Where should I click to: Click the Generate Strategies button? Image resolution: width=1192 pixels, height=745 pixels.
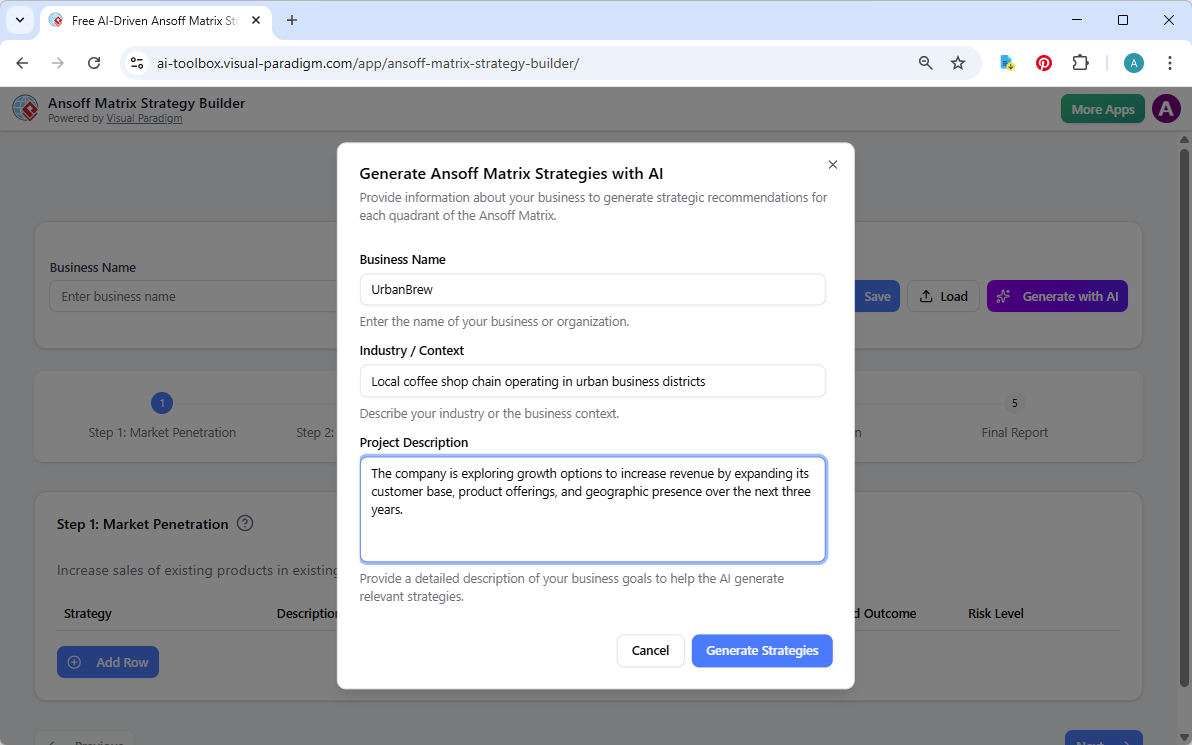pos(762,650)
